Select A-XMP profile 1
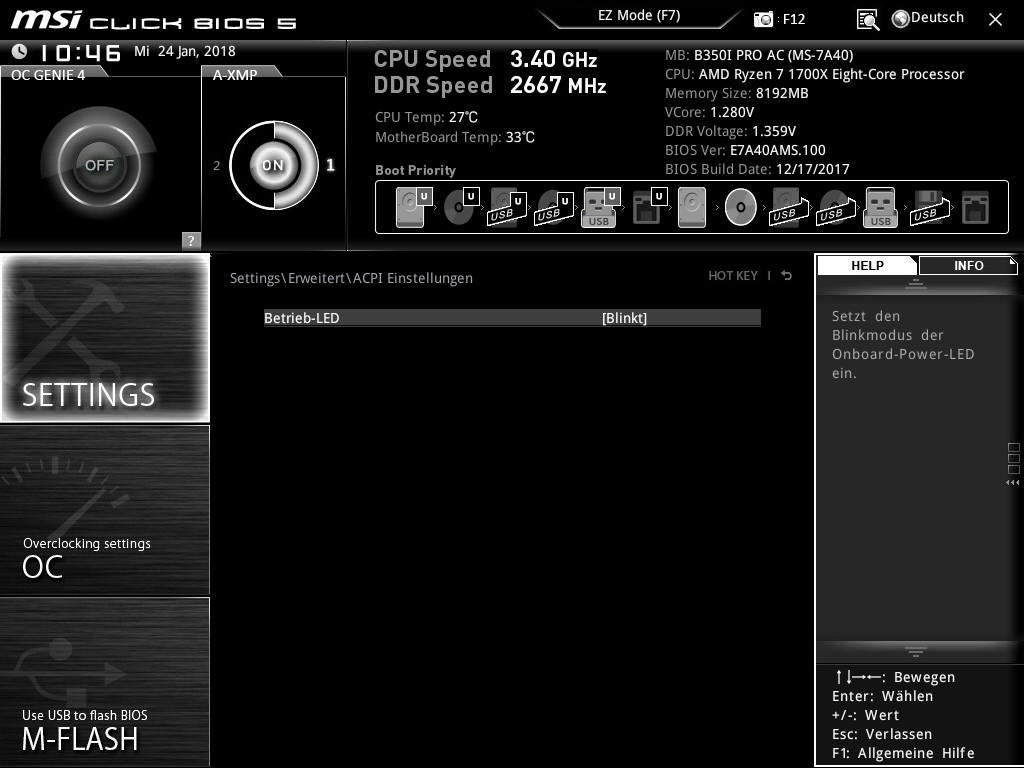The width and height of the screenshot is (1024, 768). (330, 165)
